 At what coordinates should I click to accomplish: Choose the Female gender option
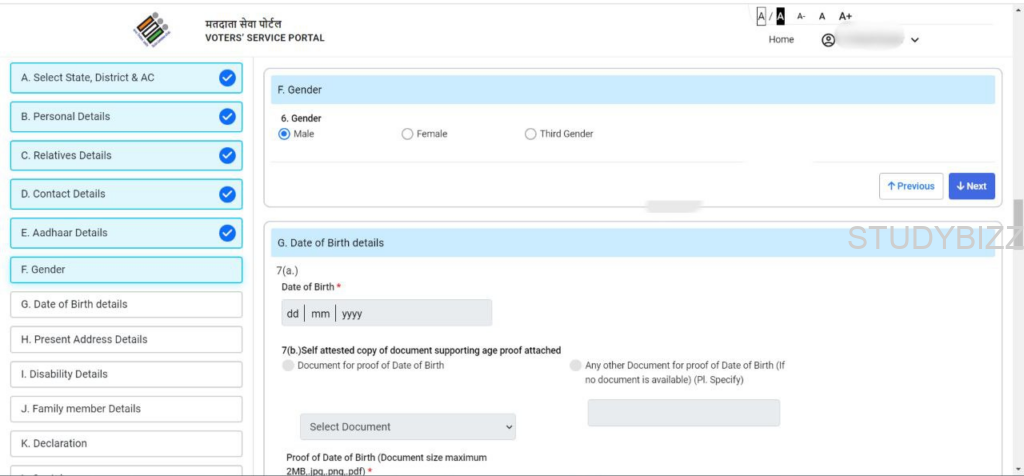point(407,134)
